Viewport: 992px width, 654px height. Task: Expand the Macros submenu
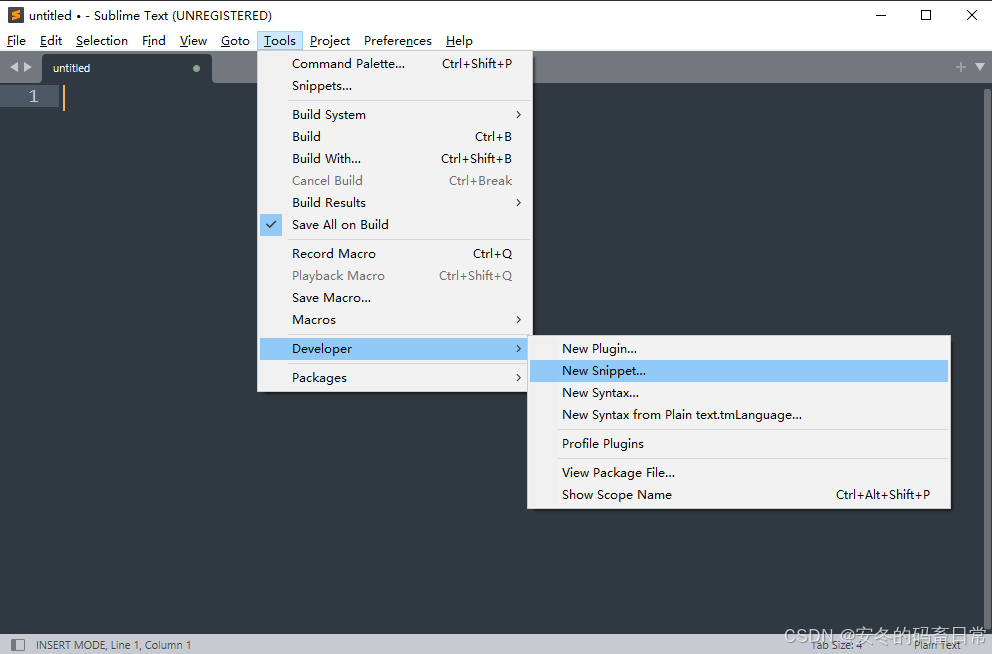click(395, 319)
